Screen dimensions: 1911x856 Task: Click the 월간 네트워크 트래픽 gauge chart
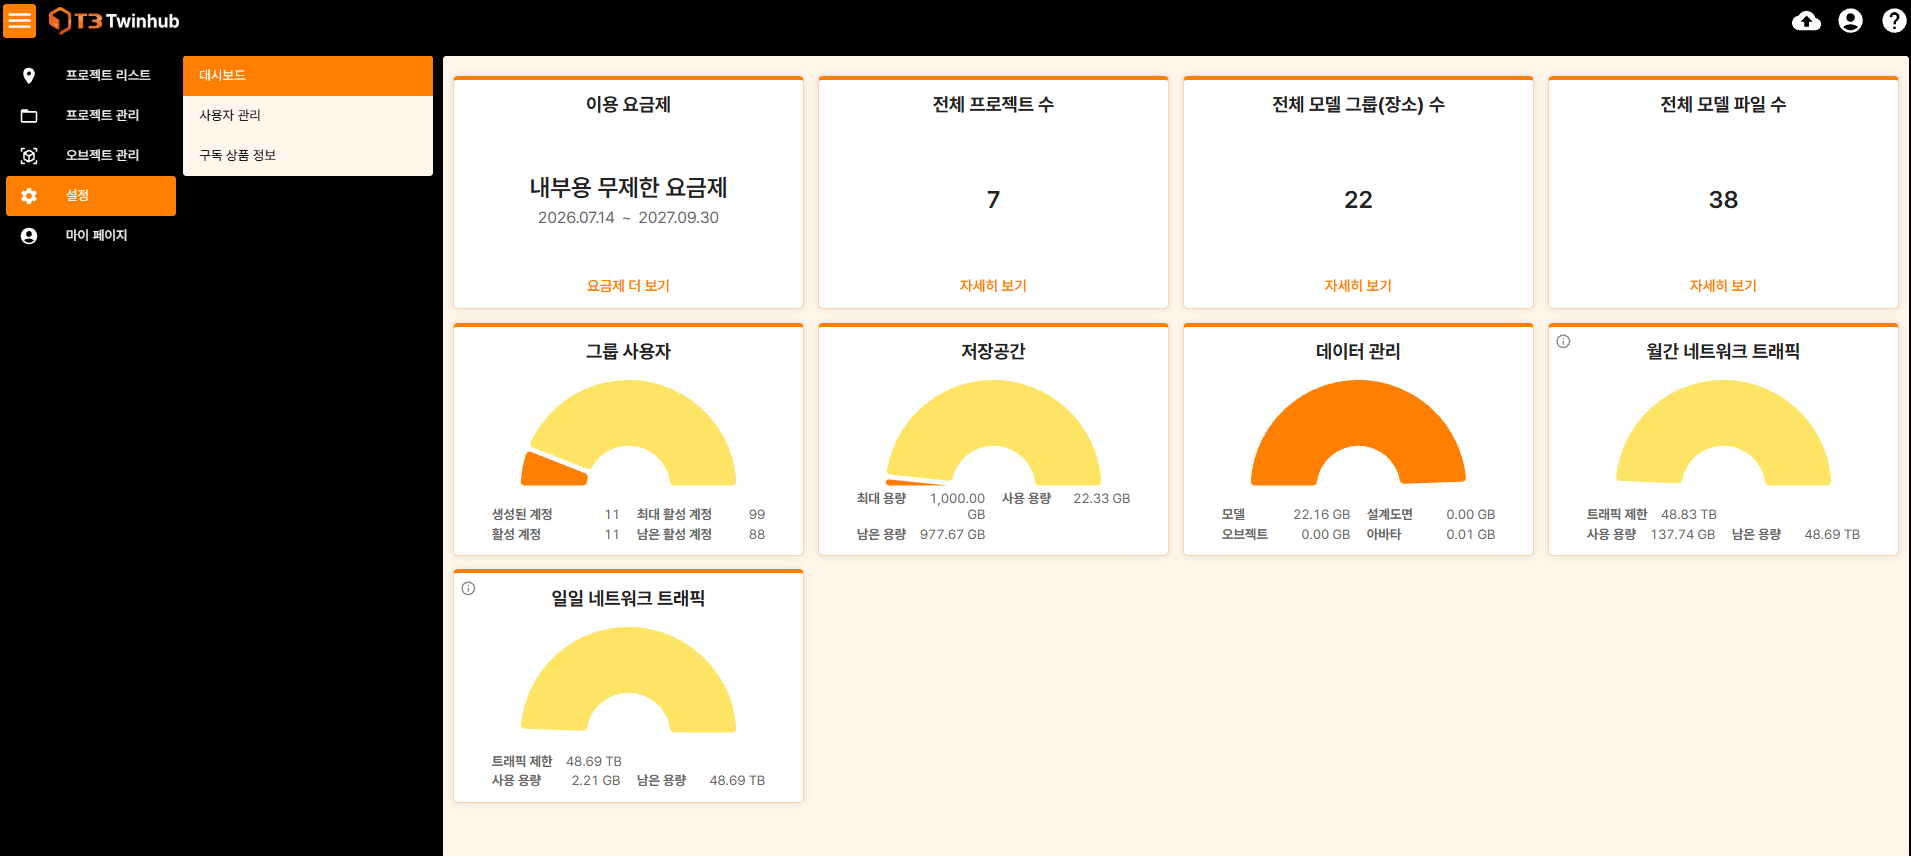pyautogui.click(x=1723, y=433)
